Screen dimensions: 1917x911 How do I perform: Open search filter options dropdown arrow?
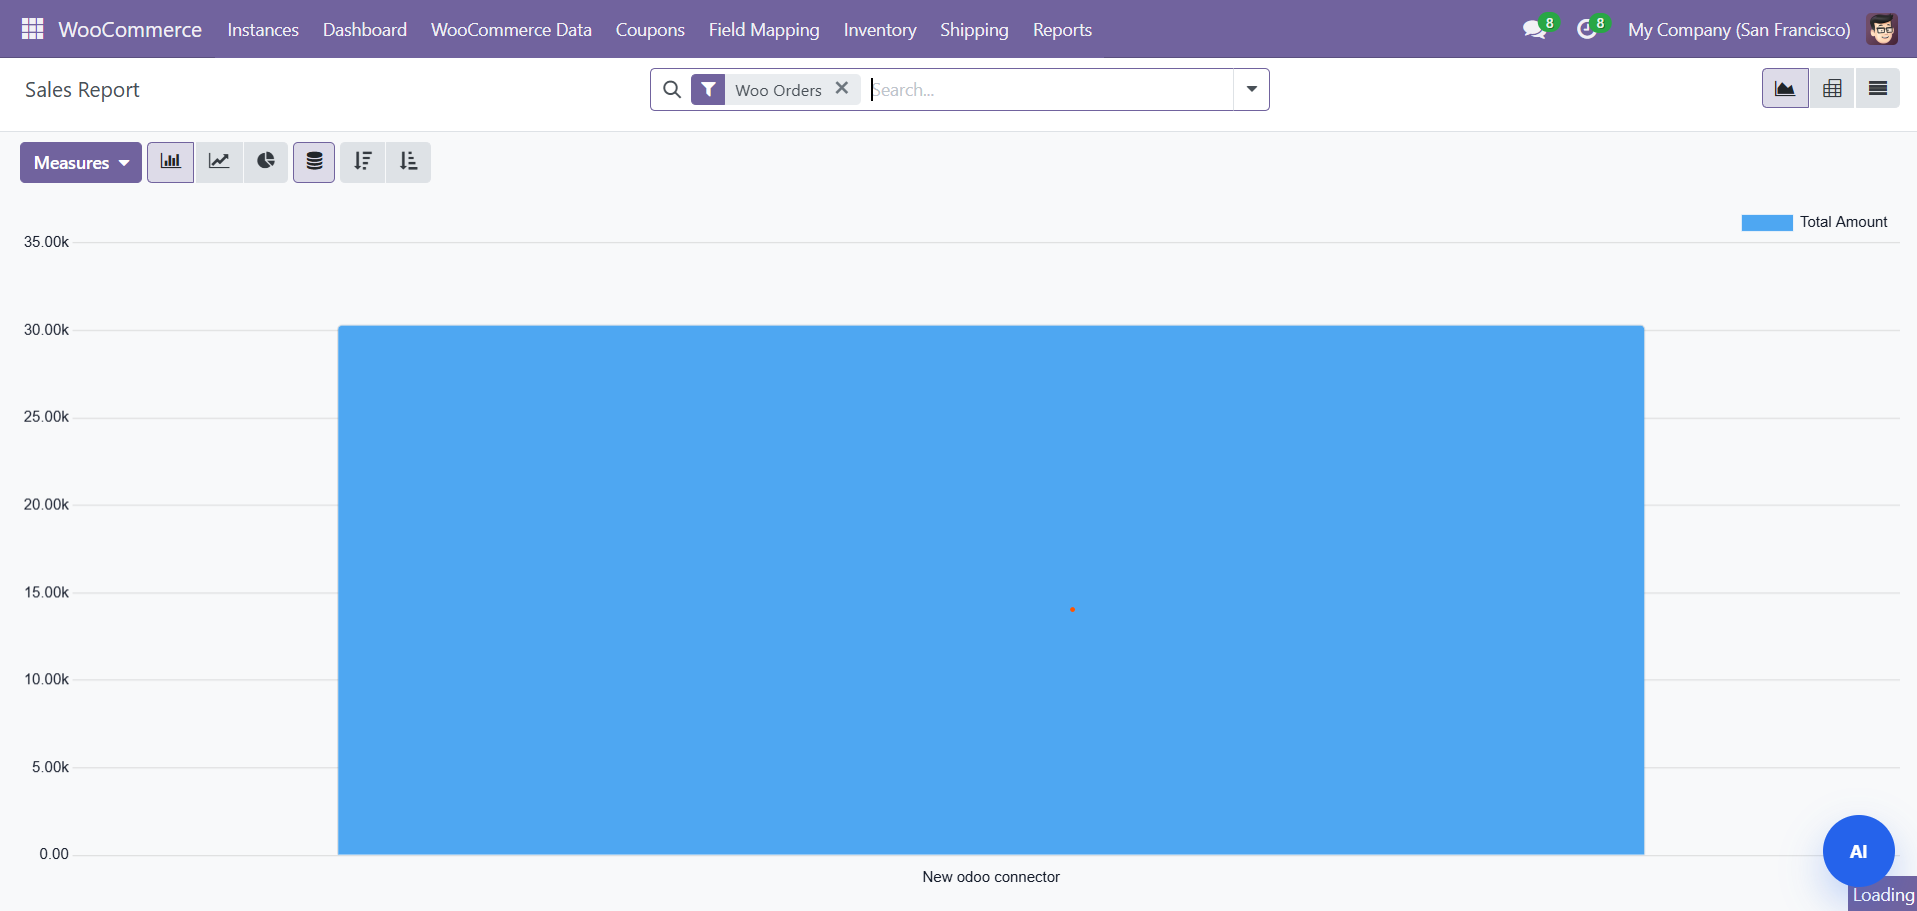click(1251, 89)
